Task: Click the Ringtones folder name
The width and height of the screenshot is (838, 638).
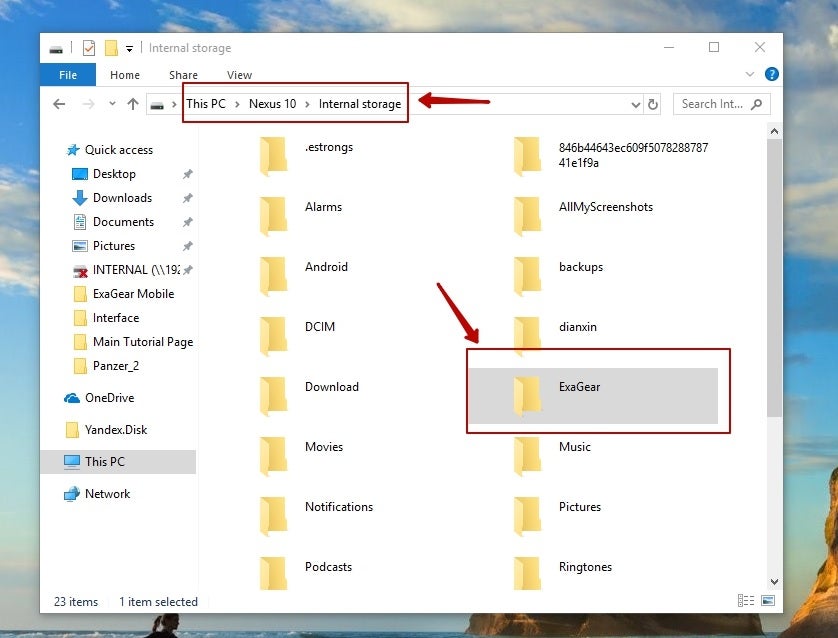Action: click(585, 566)
